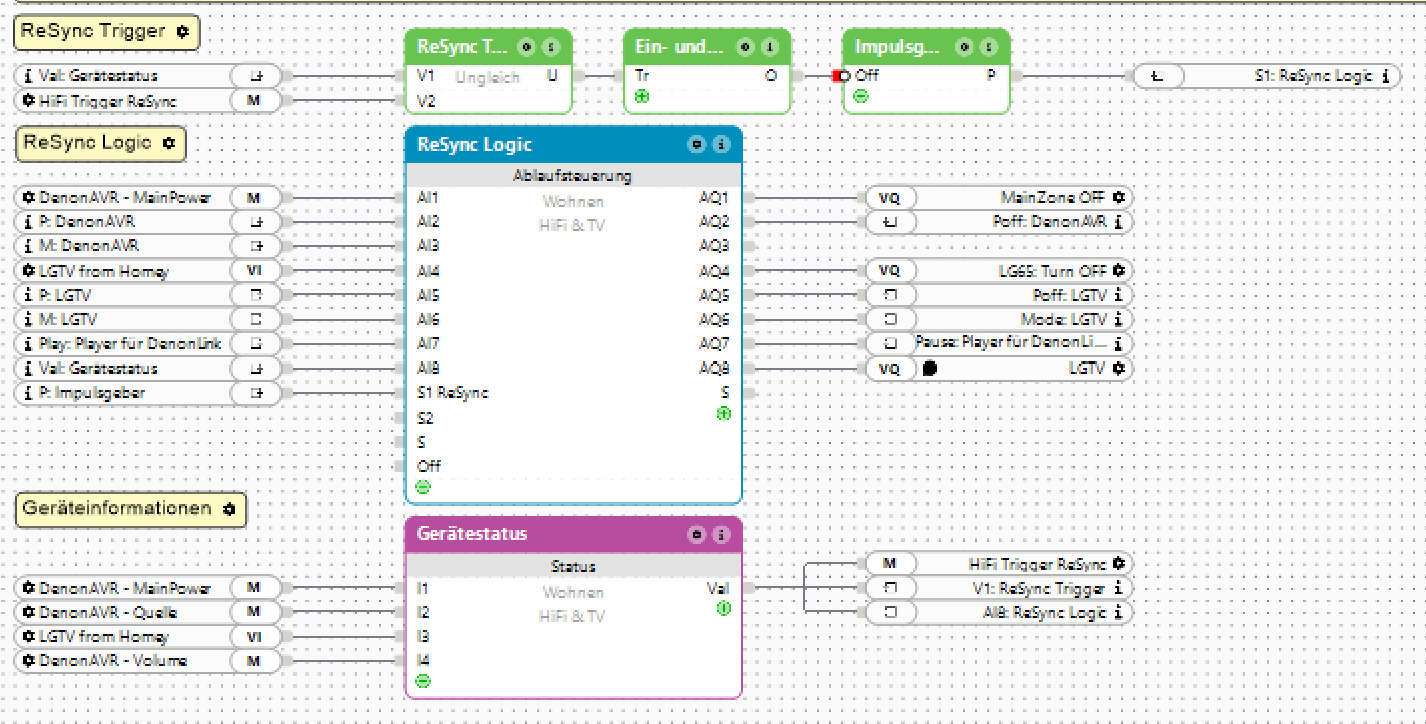This screenshot has height=724, width=1426.
Task: Click the gear icon on Geräteinformationen note
Action: 229,509
